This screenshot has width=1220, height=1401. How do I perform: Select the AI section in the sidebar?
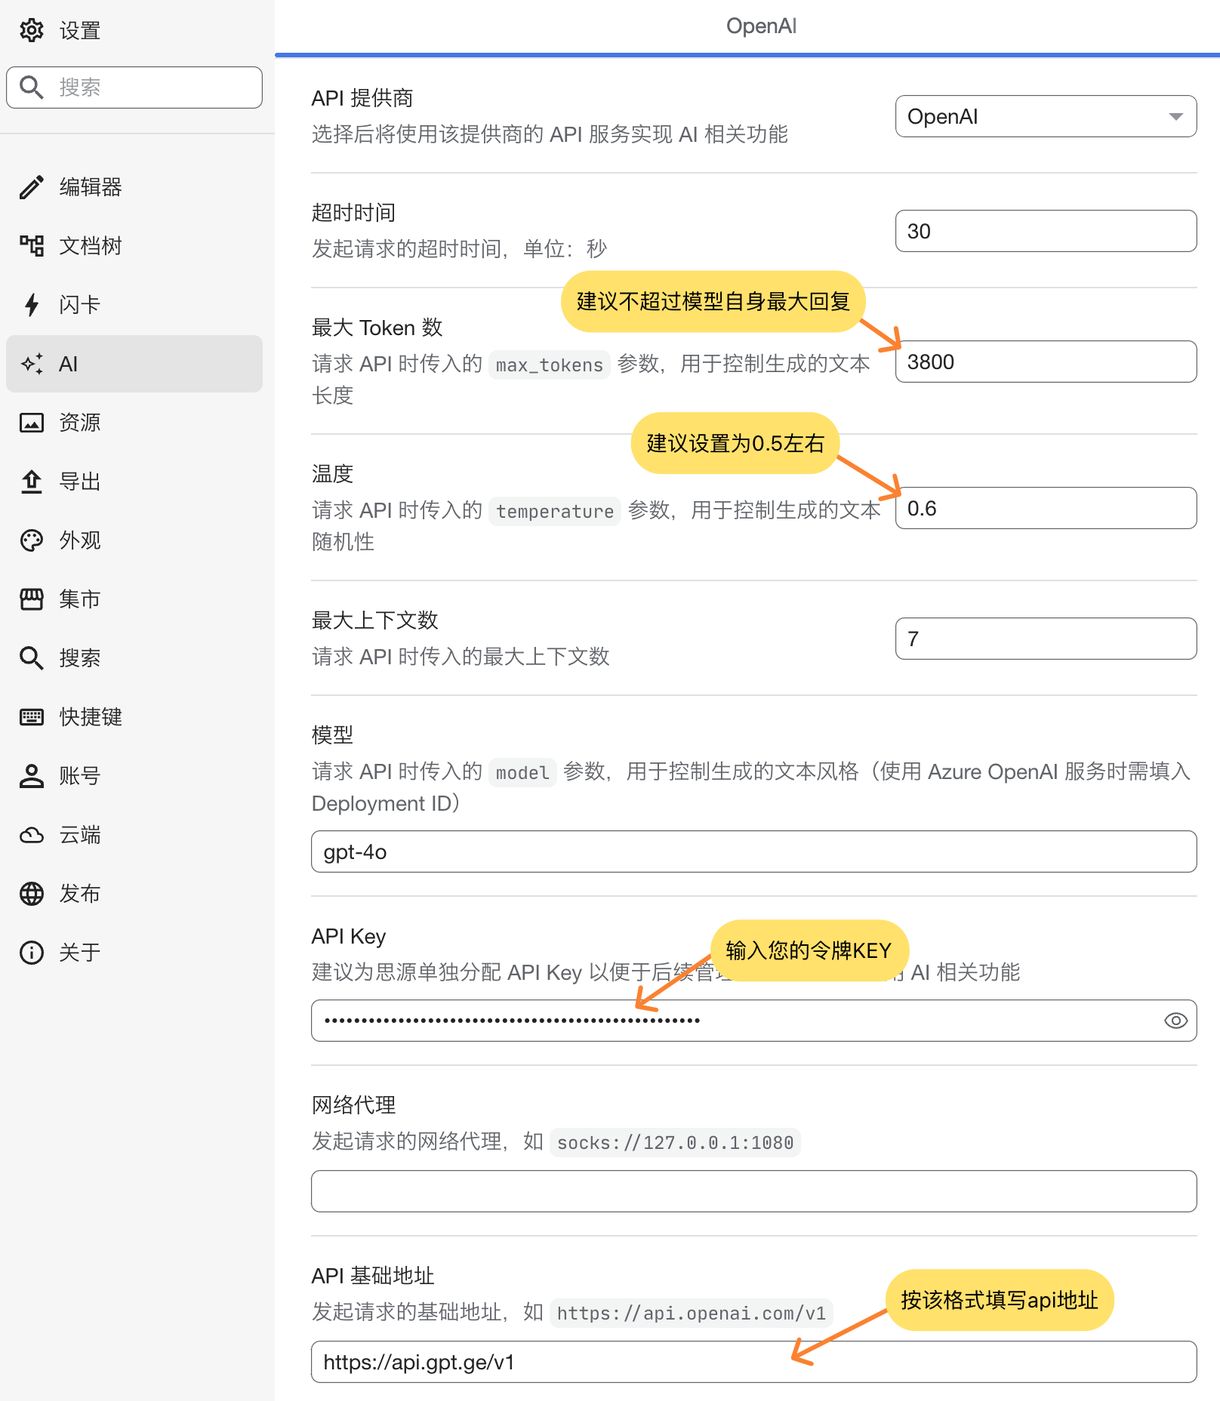tap(134, 364)
